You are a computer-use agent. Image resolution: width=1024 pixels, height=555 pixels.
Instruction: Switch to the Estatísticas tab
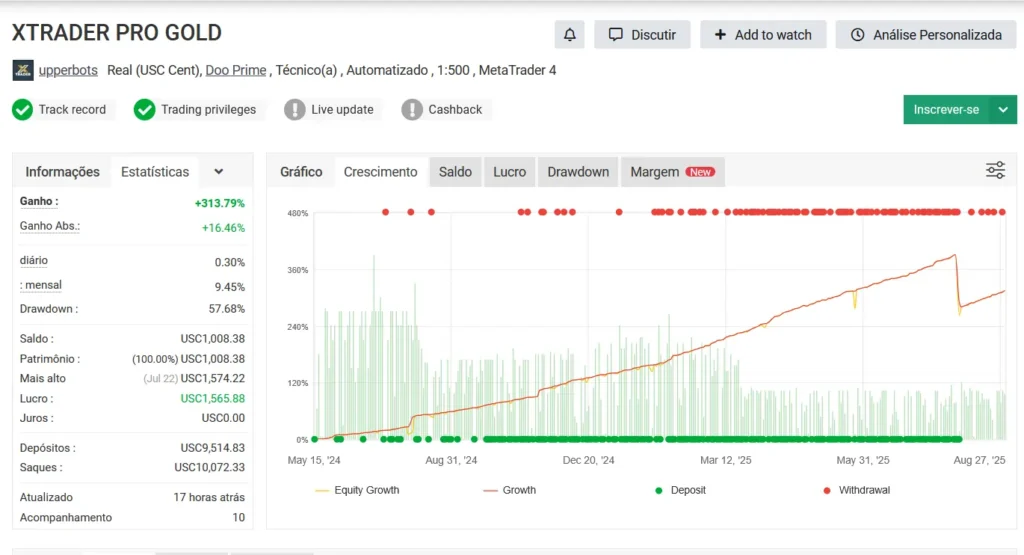pos(155,172)
